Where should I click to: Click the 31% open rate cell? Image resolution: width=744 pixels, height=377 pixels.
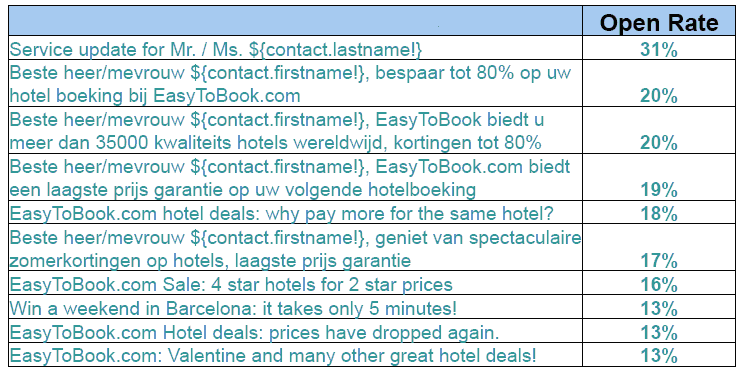(659, 49)
